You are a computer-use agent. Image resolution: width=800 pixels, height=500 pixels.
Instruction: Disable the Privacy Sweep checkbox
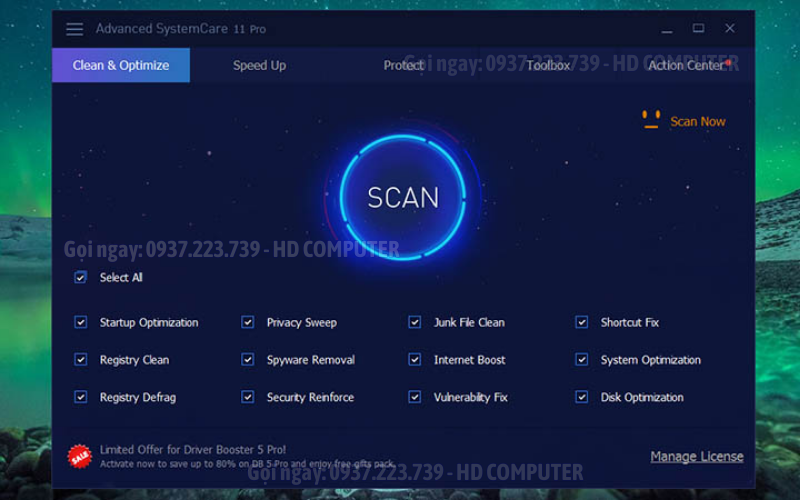tap(248, 322)
